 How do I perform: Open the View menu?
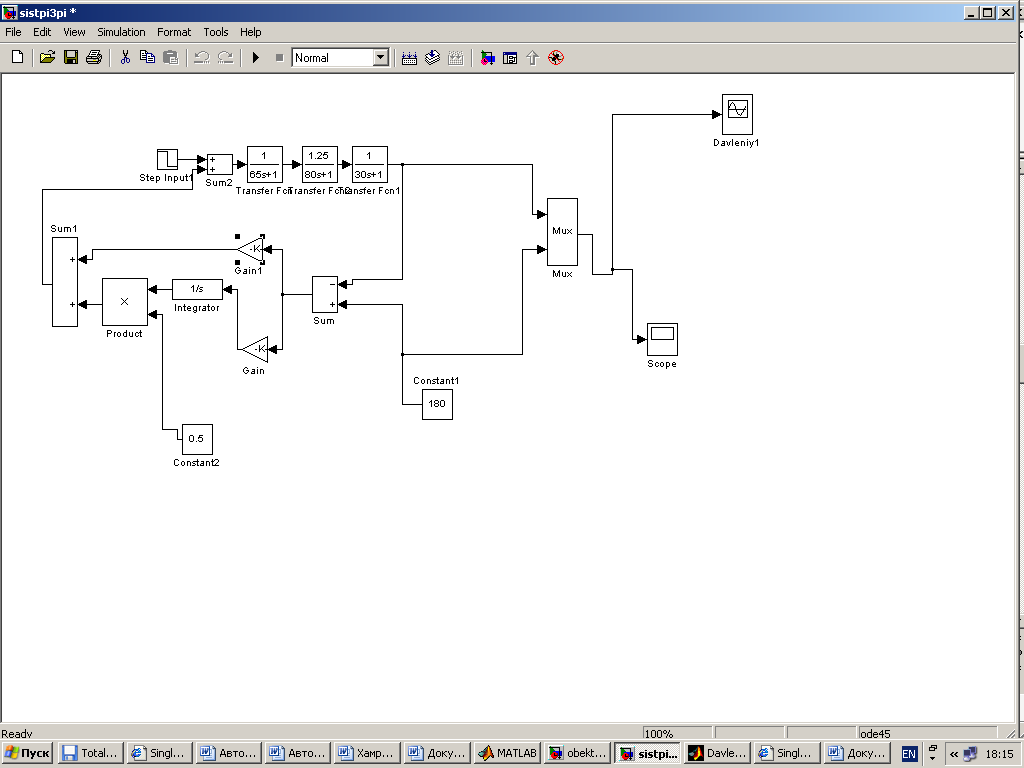coord(74,32)
